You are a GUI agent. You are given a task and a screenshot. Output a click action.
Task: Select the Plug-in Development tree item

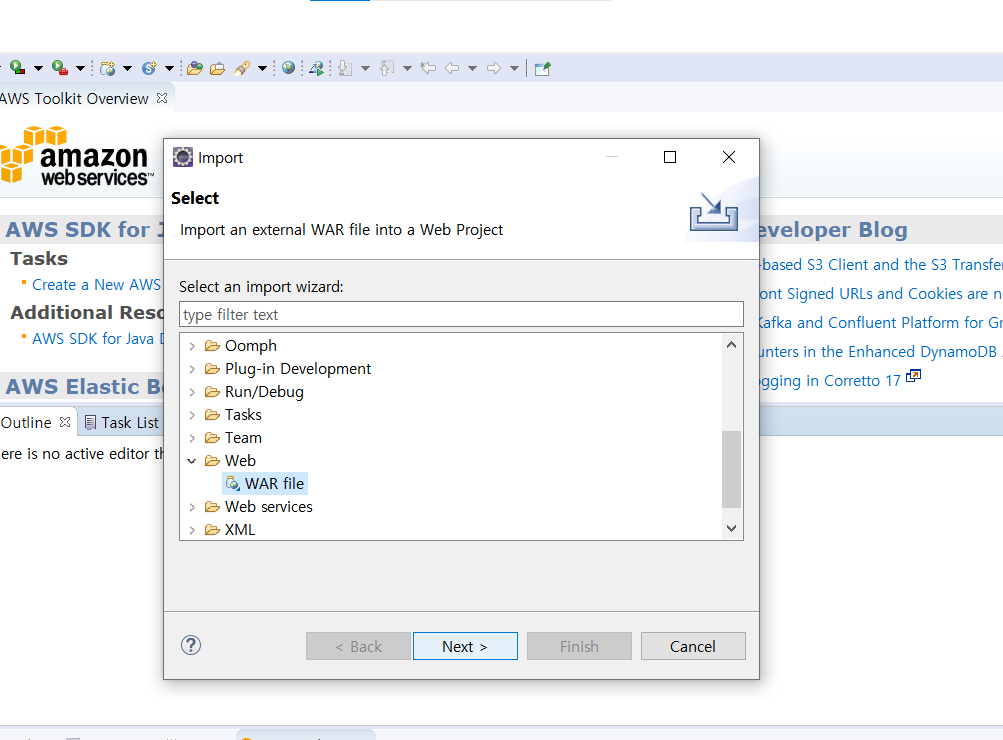[288, 369]
